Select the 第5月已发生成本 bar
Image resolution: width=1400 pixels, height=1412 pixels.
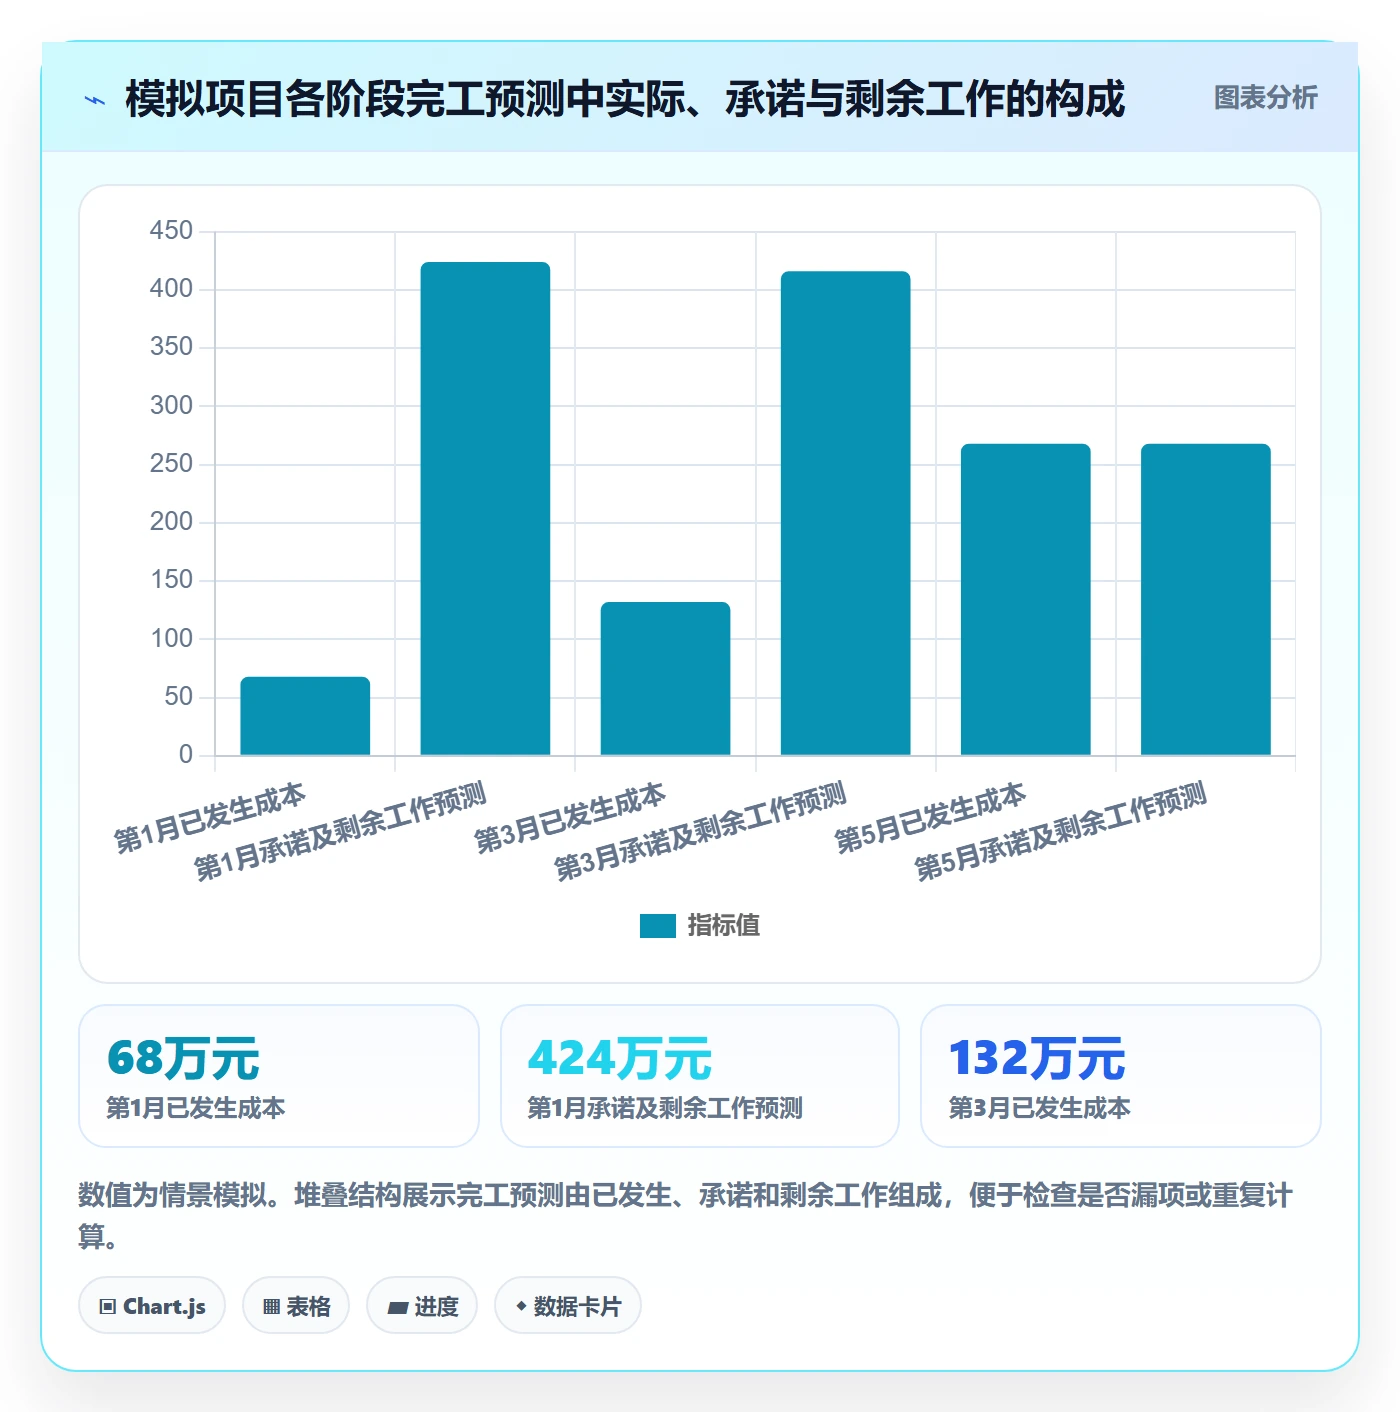coord(1025,599)
